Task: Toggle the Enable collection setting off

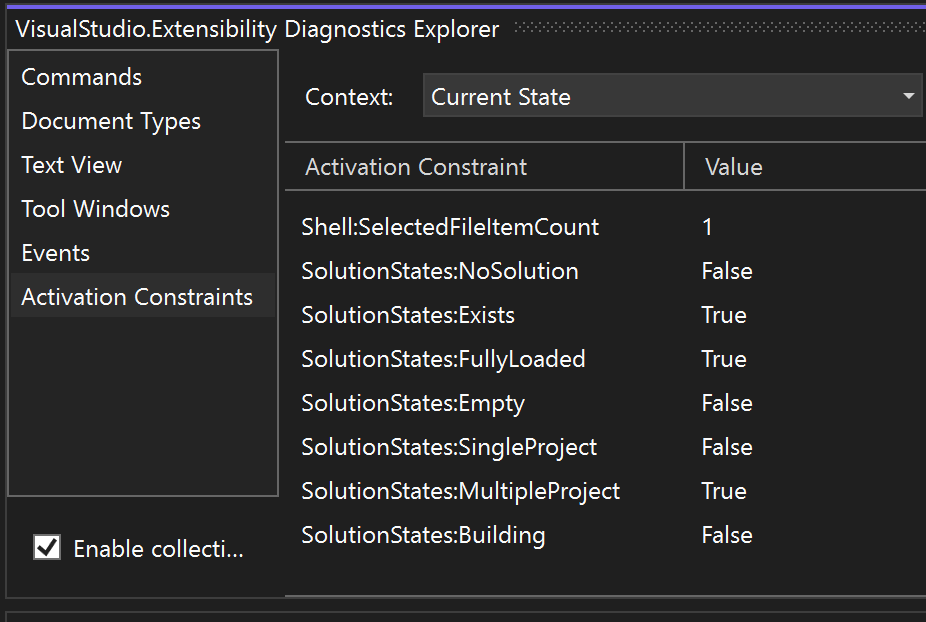Action: click(x=46, y=548)
